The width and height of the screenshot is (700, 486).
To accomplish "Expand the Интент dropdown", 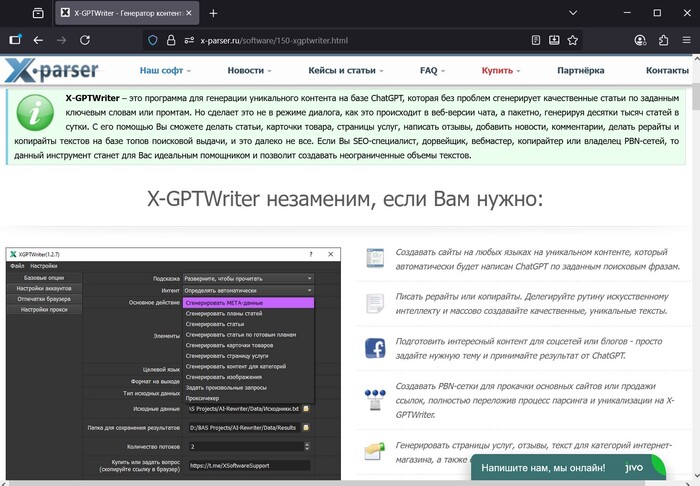I will tap(248, 291).
